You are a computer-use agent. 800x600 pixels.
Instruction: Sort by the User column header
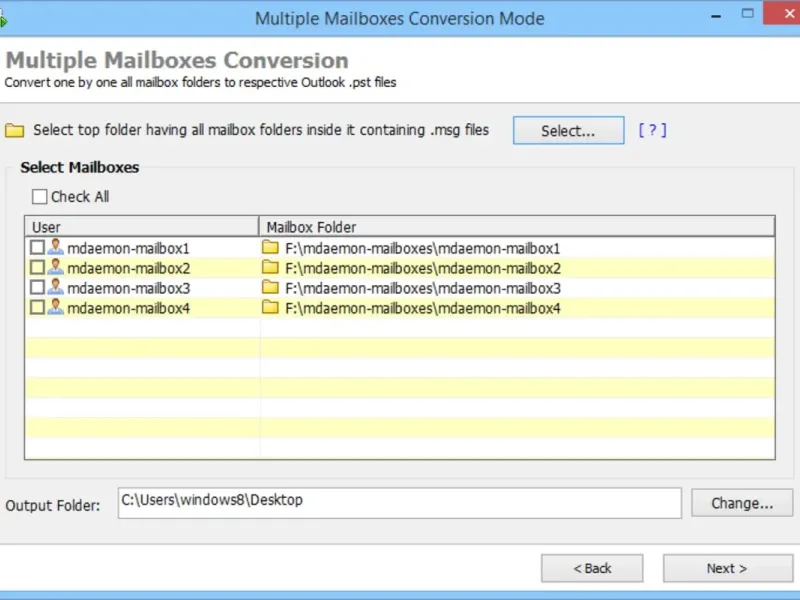pos(140,227)
